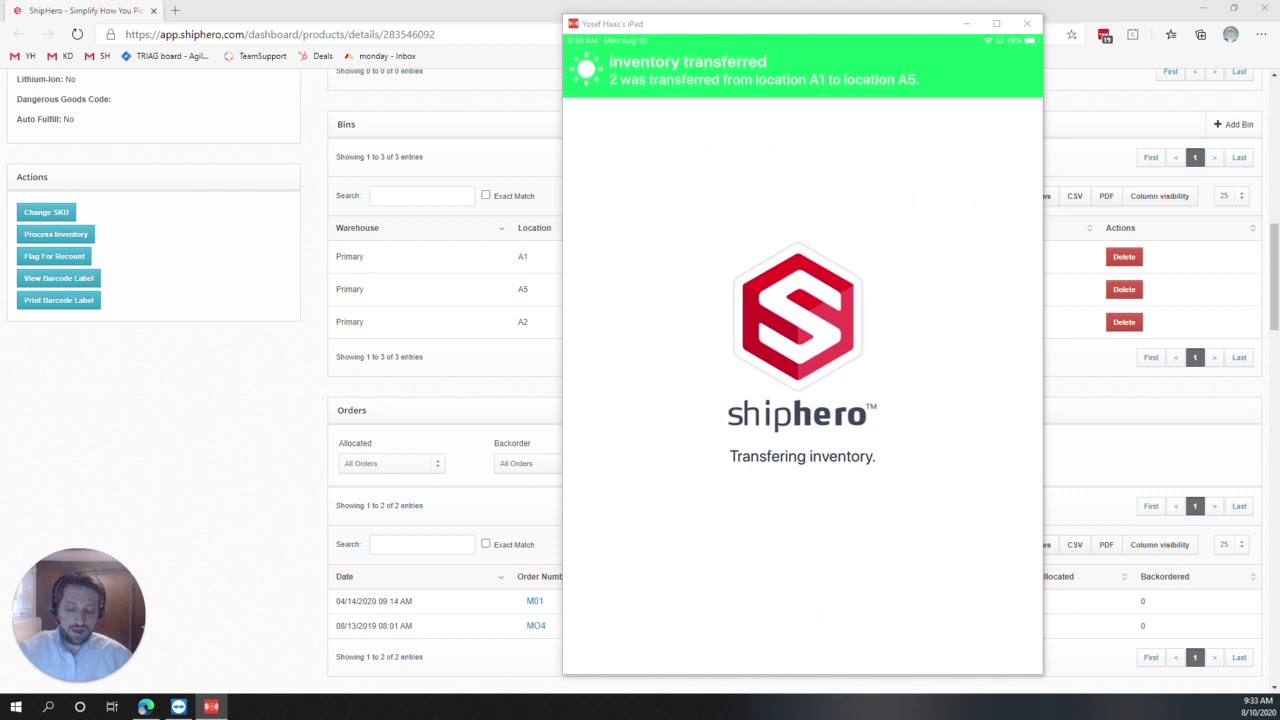Open the YH Gmail bookmark
1280x720 pixels.
[x=23, y=56]
